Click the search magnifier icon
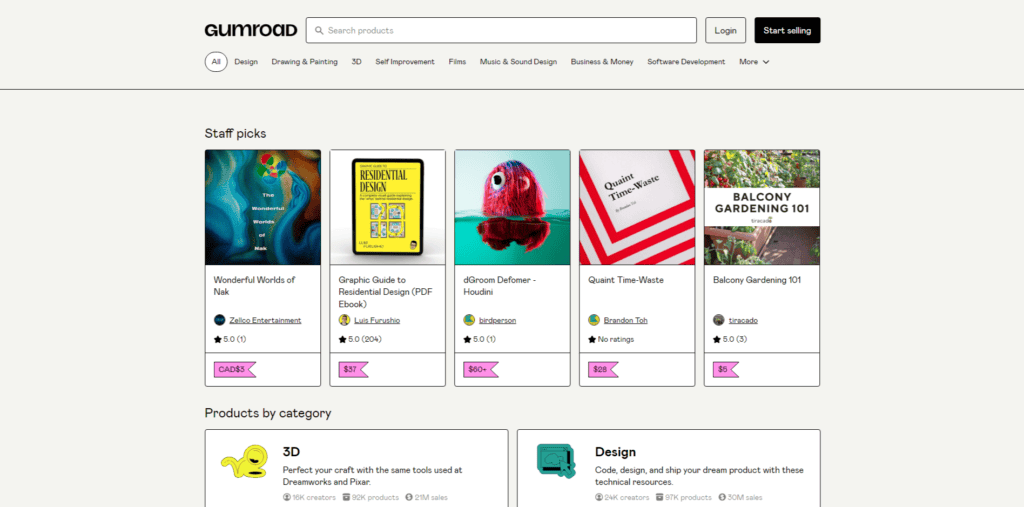 point(319,30)
